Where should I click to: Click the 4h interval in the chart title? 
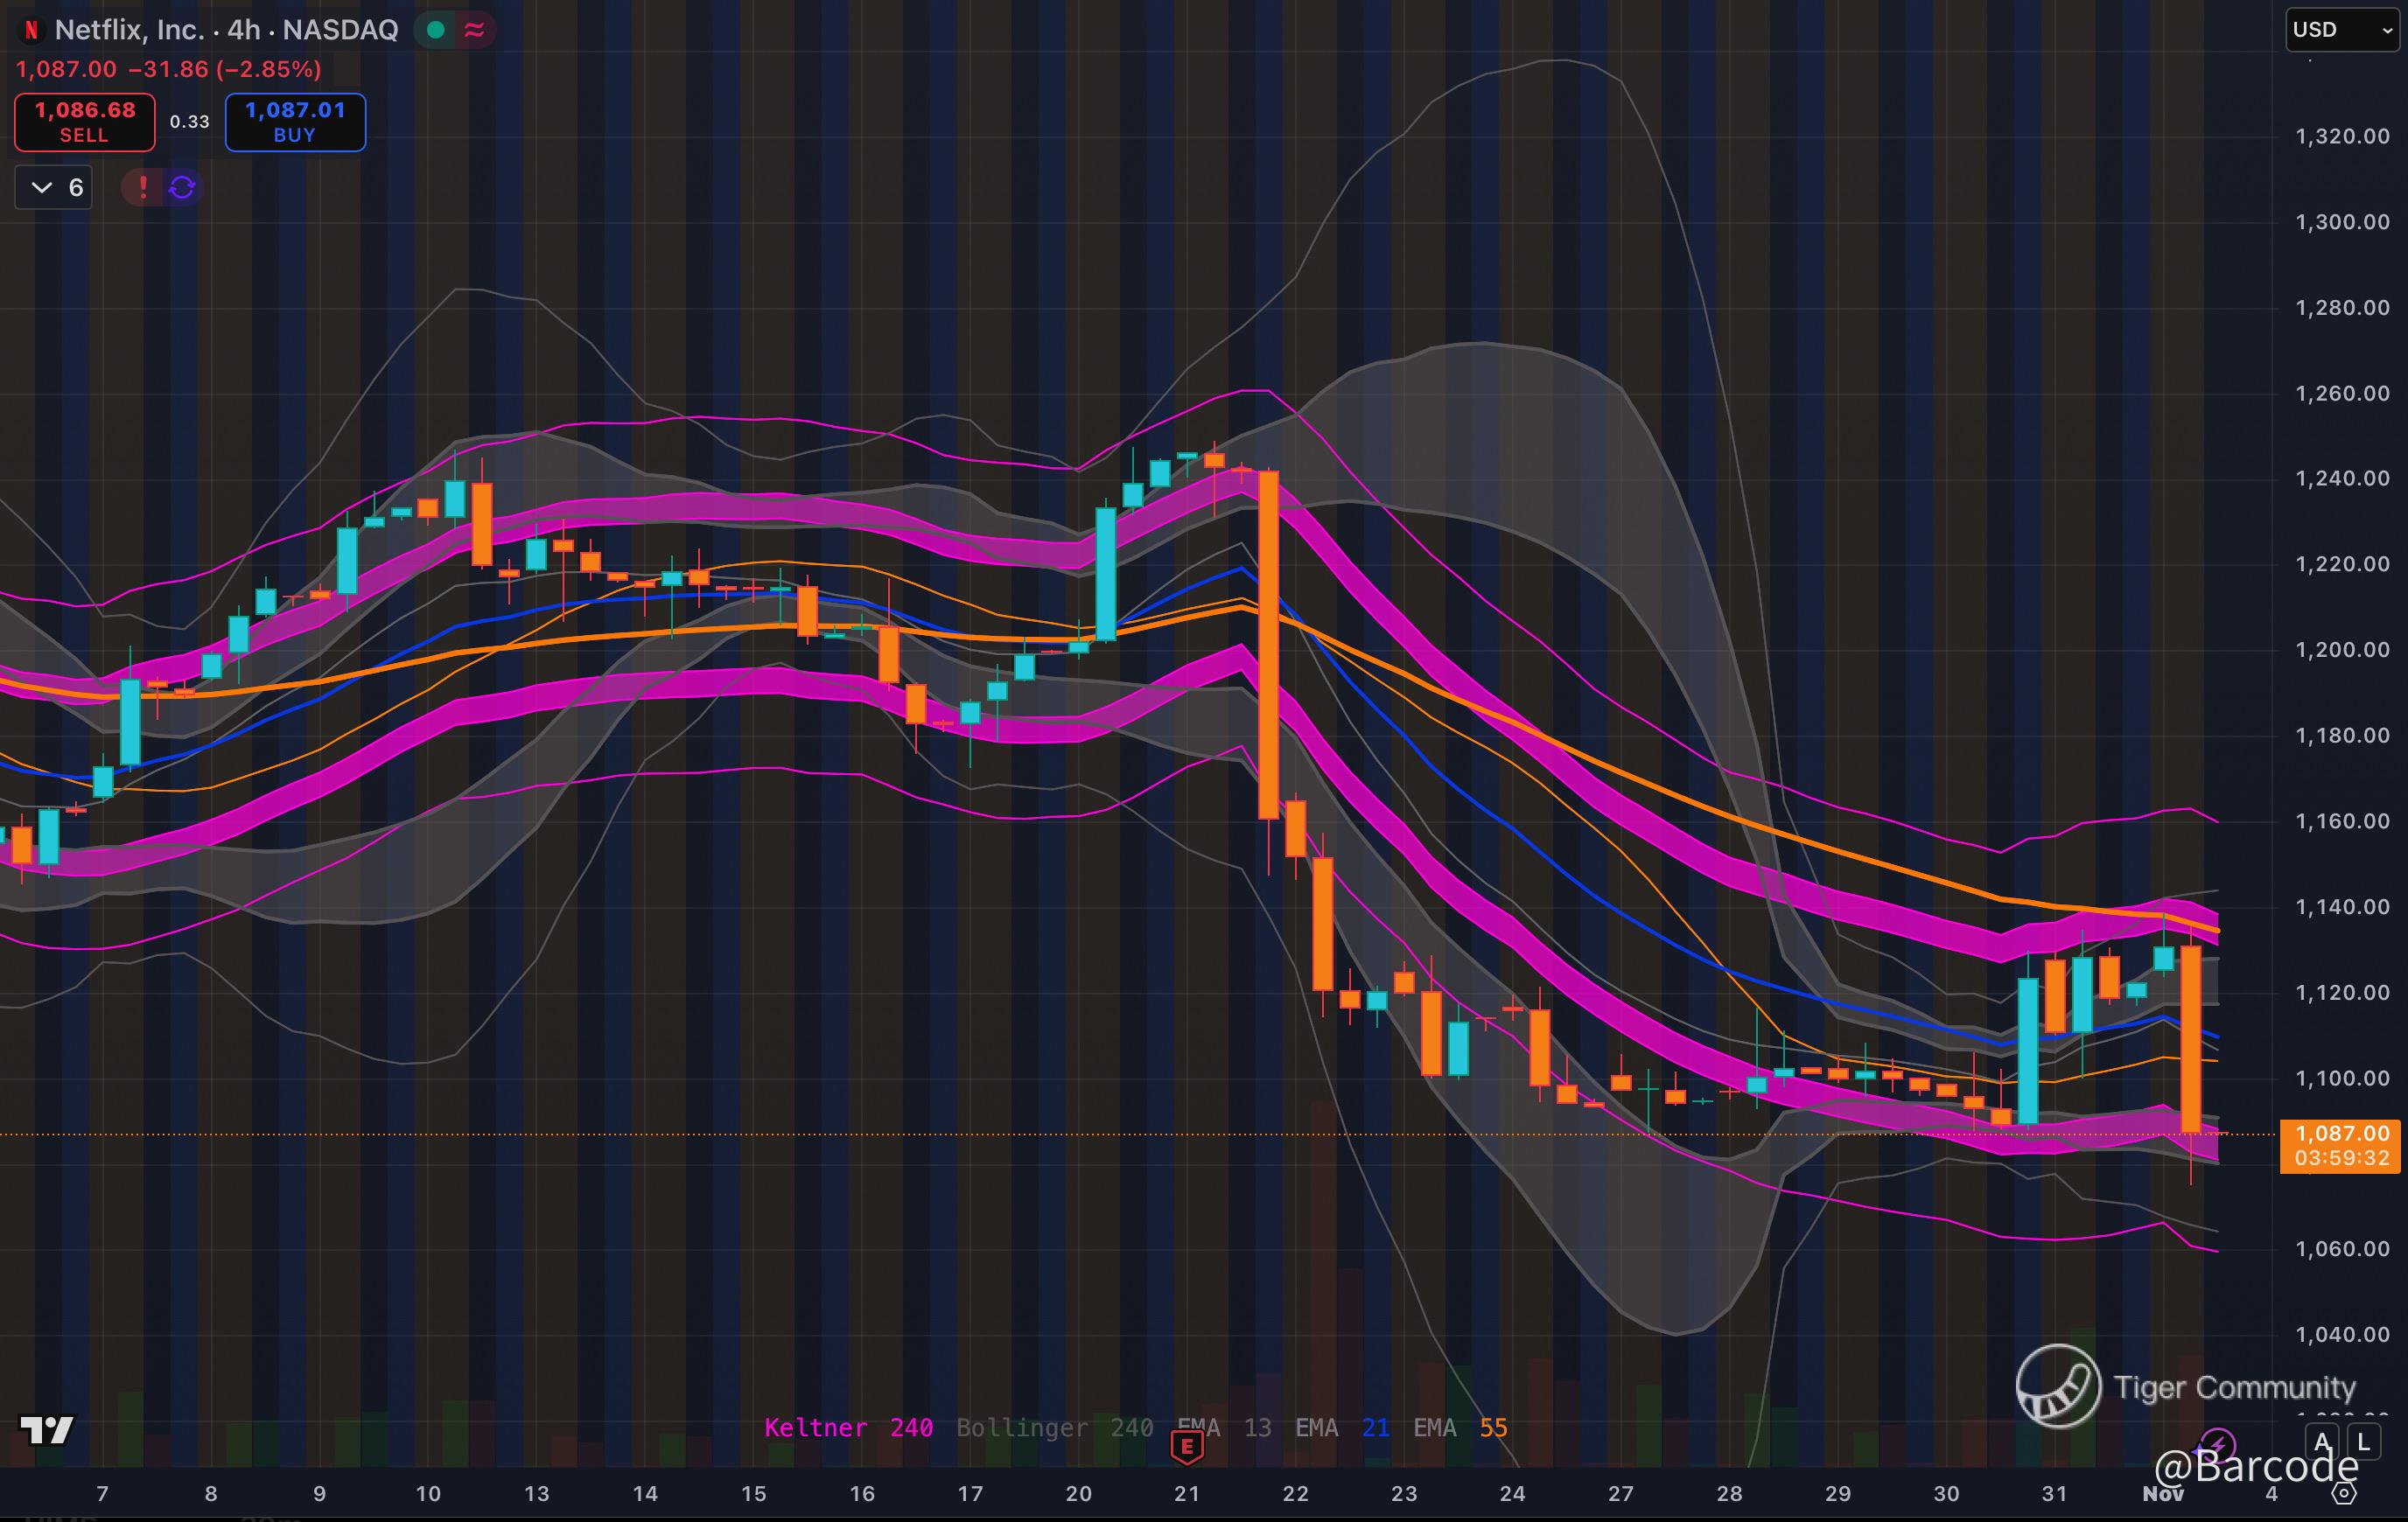(243, 30)
